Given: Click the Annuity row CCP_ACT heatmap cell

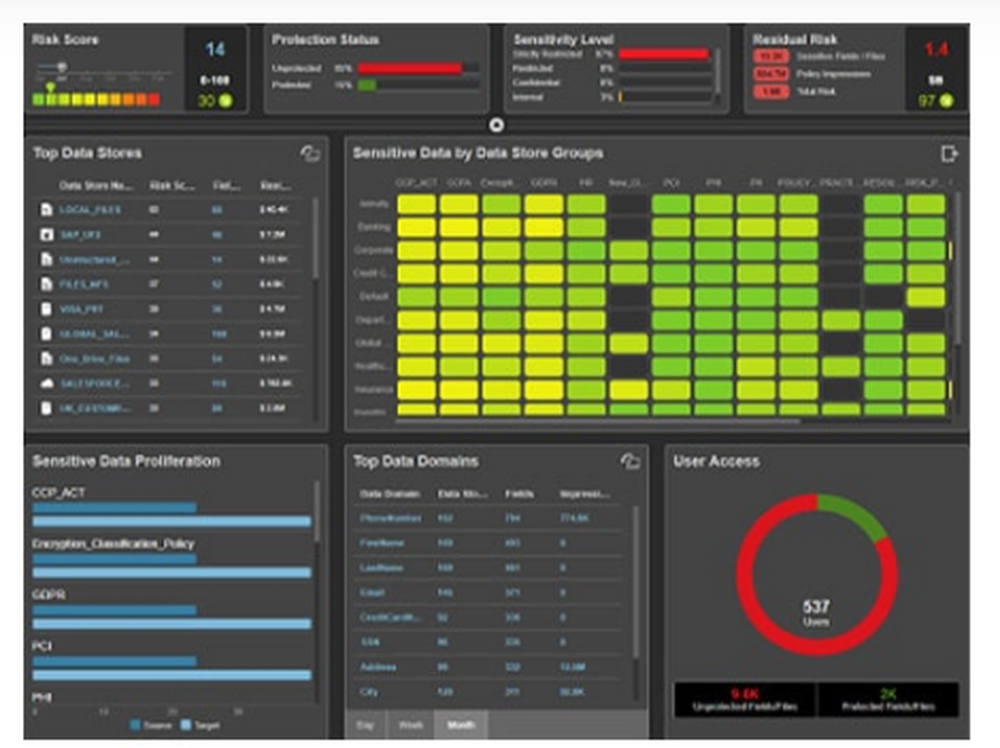Looking at the screenshot, I should (416, 204).
